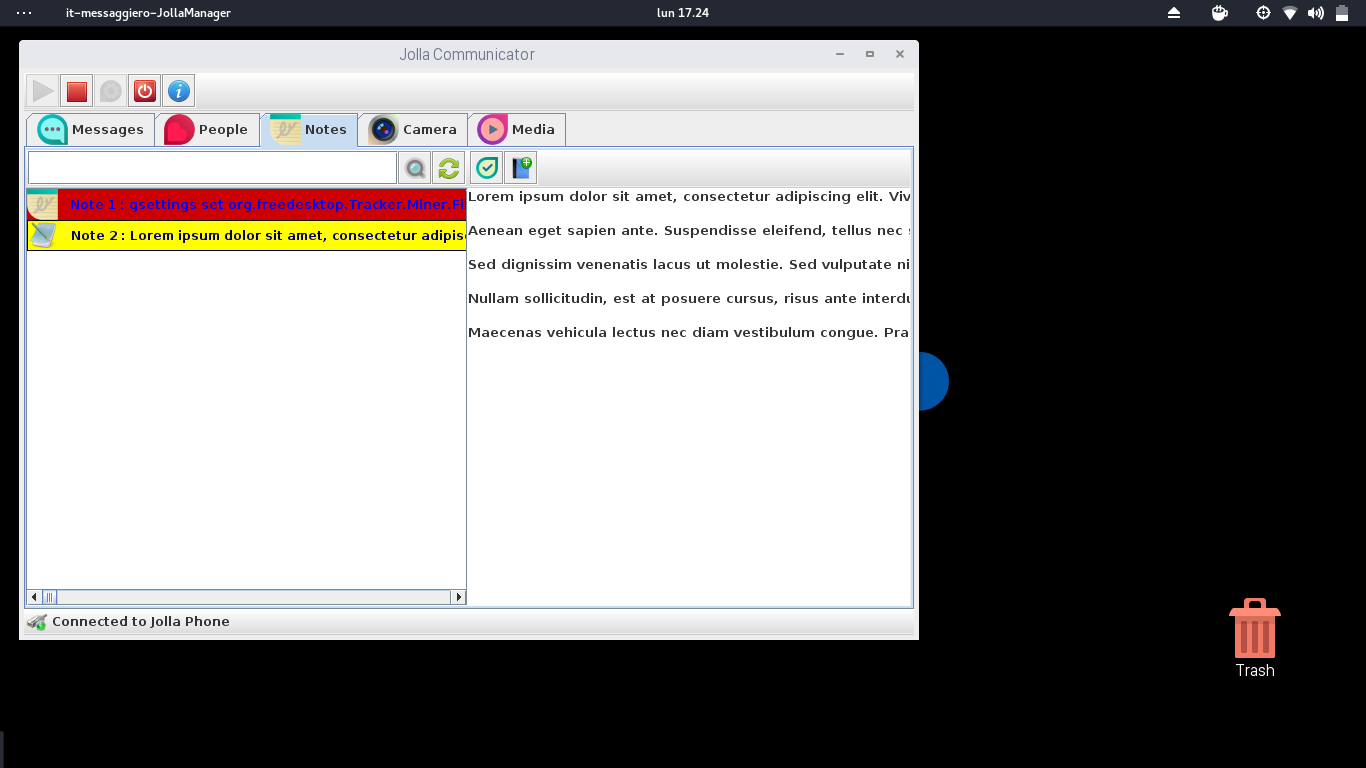Image resolution: width=1366 pixels, height=768 pixels.
Task: Click the Note 1 notepad icon
Action: (x=43, y=204)
